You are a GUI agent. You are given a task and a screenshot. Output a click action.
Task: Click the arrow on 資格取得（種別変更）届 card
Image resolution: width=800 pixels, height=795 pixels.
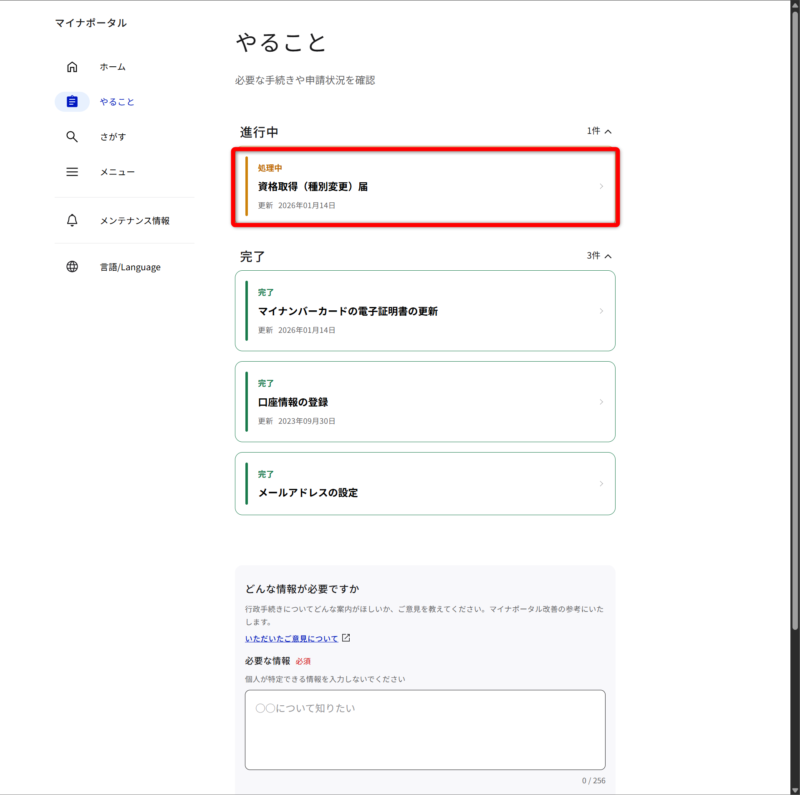tap(601, 186)
